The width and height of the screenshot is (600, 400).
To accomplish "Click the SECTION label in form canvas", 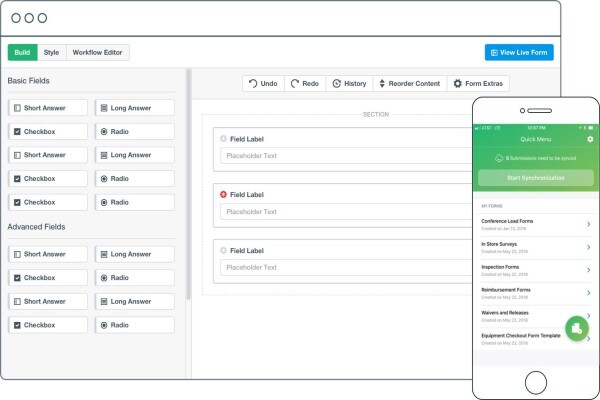I will [376, 114].
